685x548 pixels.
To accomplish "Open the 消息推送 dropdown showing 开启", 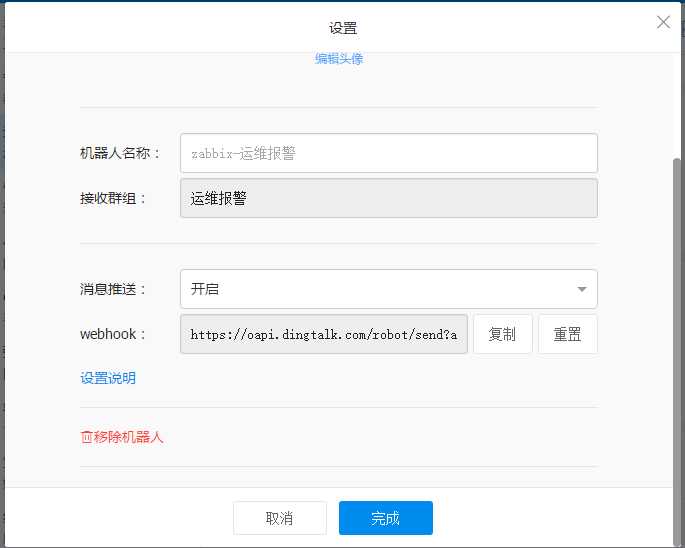I will (389, 289).
